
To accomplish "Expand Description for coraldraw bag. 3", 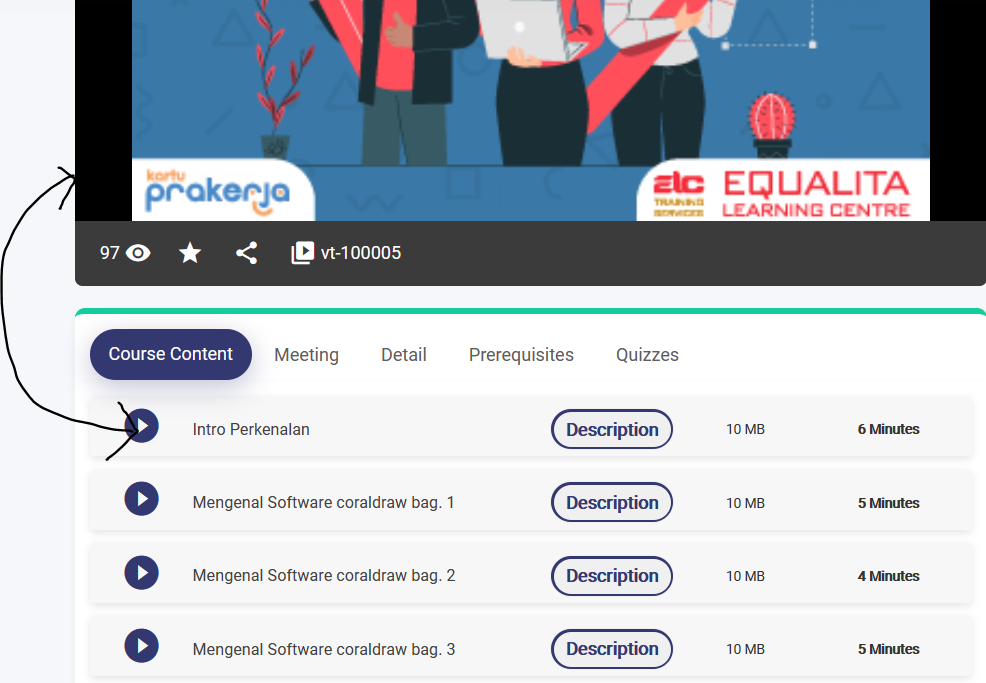I will coord(612,648).
